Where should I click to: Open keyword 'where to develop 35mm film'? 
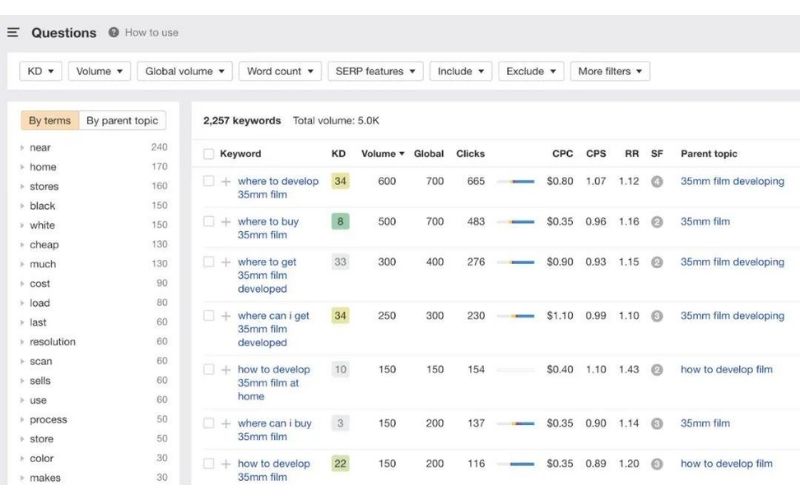[x=278, y=188]
